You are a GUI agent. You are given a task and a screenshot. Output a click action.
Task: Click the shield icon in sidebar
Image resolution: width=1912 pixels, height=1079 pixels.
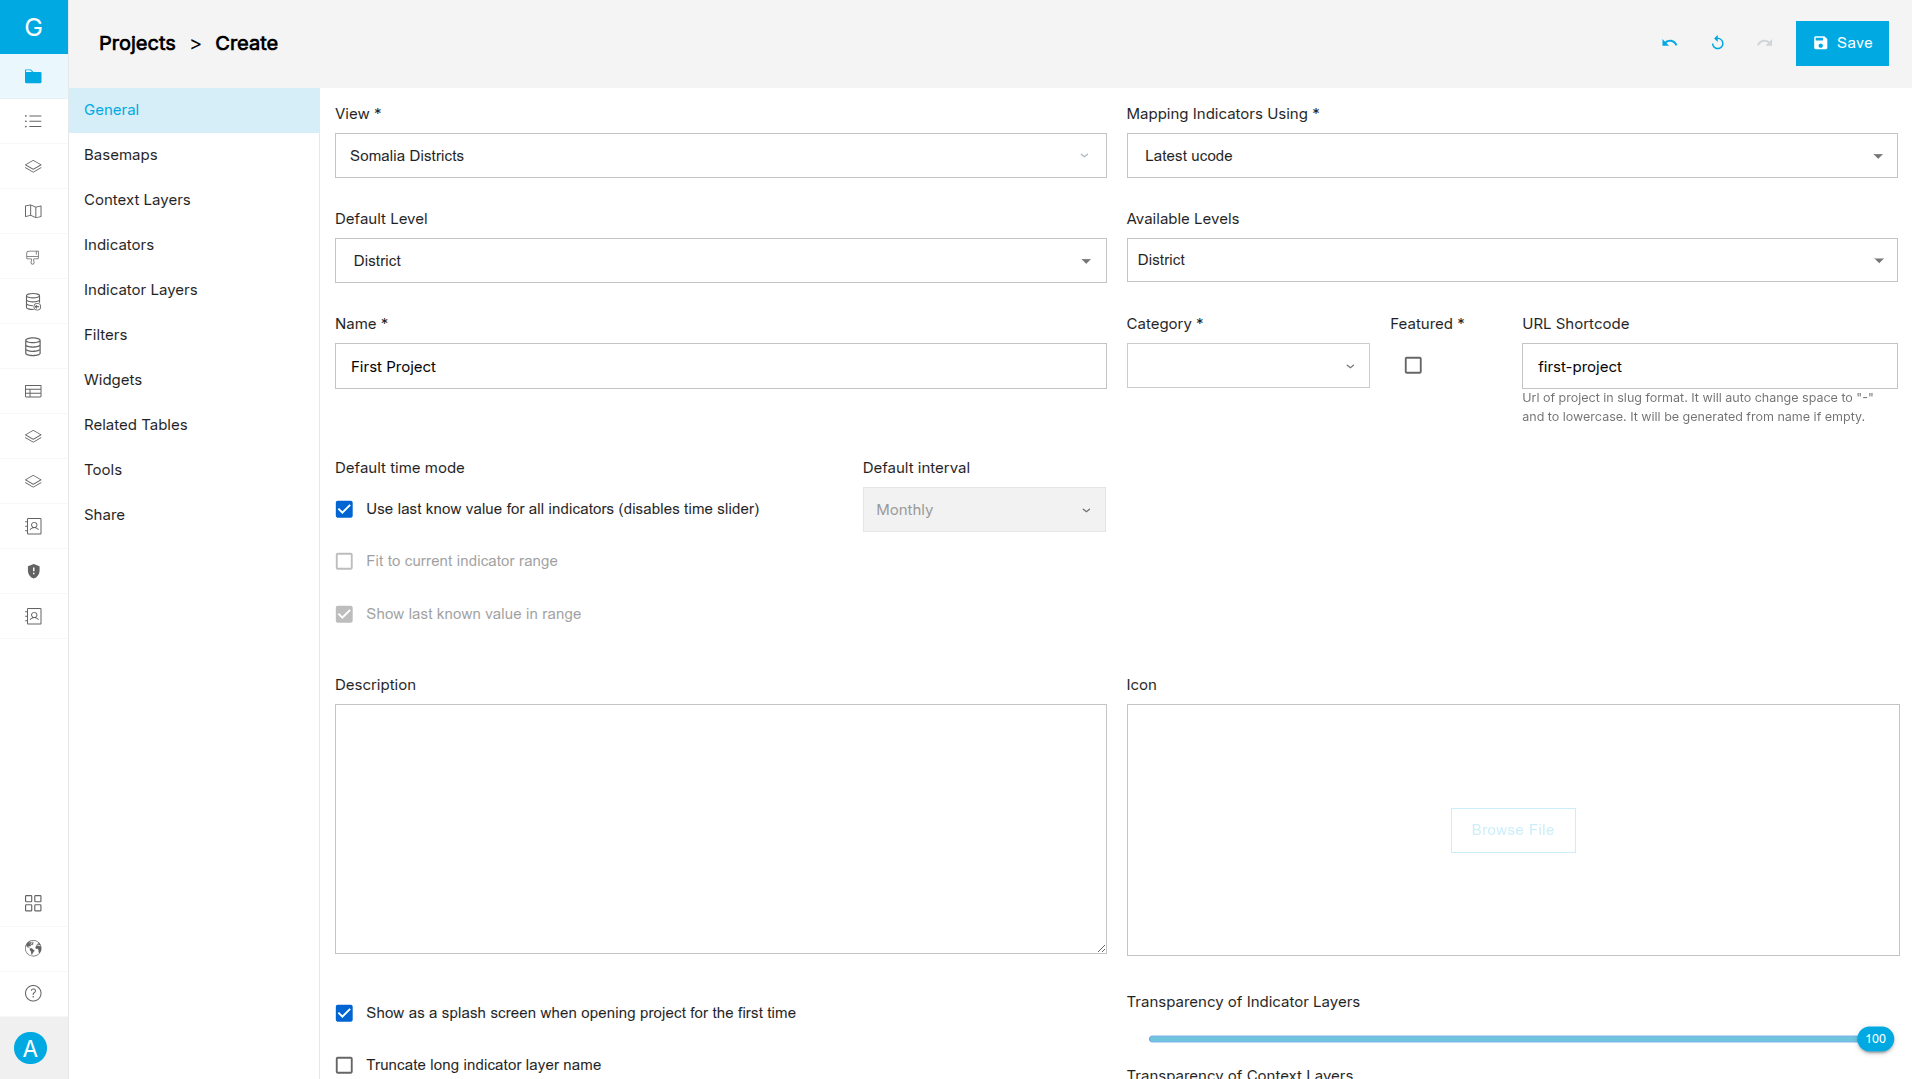(x=33, y=571)
